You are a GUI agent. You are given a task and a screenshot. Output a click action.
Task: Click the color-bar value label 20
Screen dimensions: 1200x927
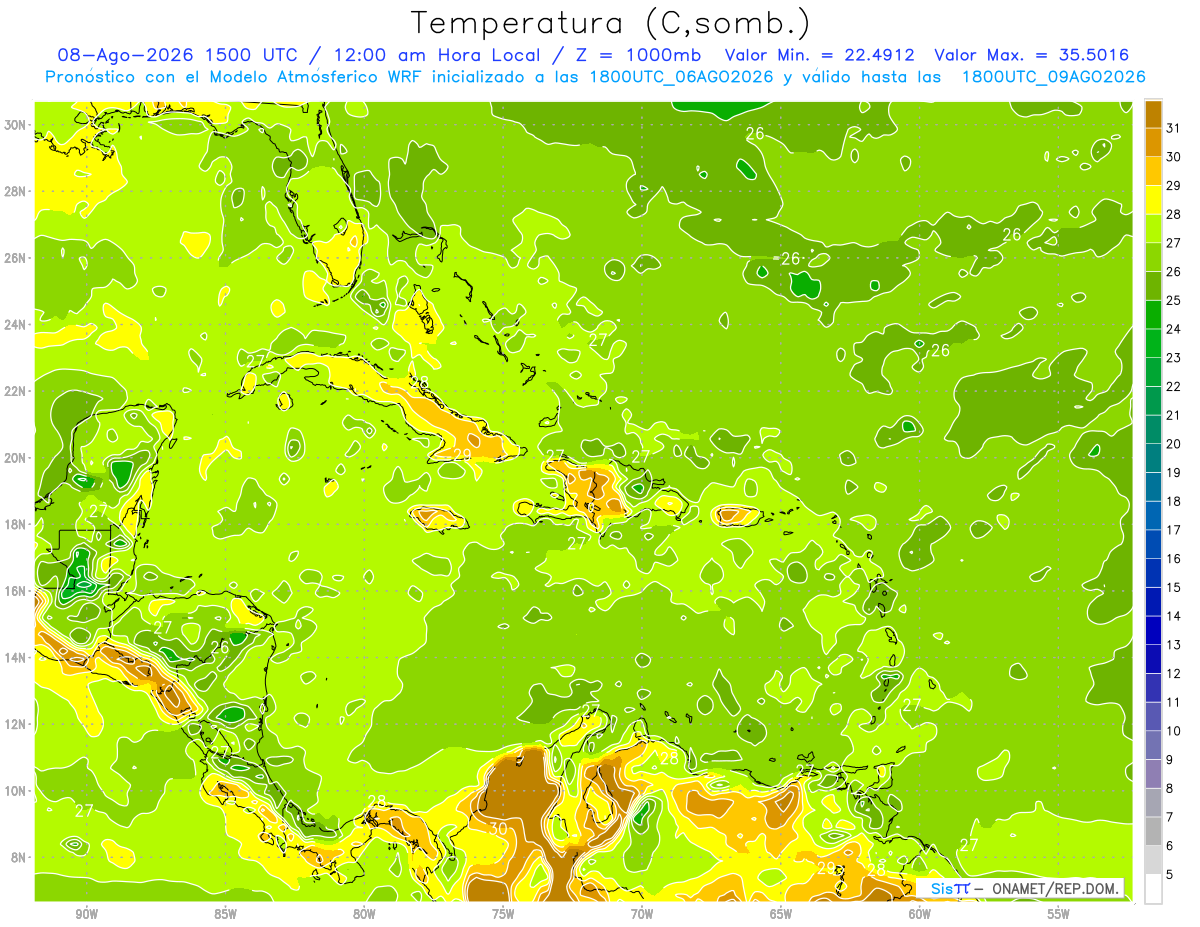coord(1174,444)
